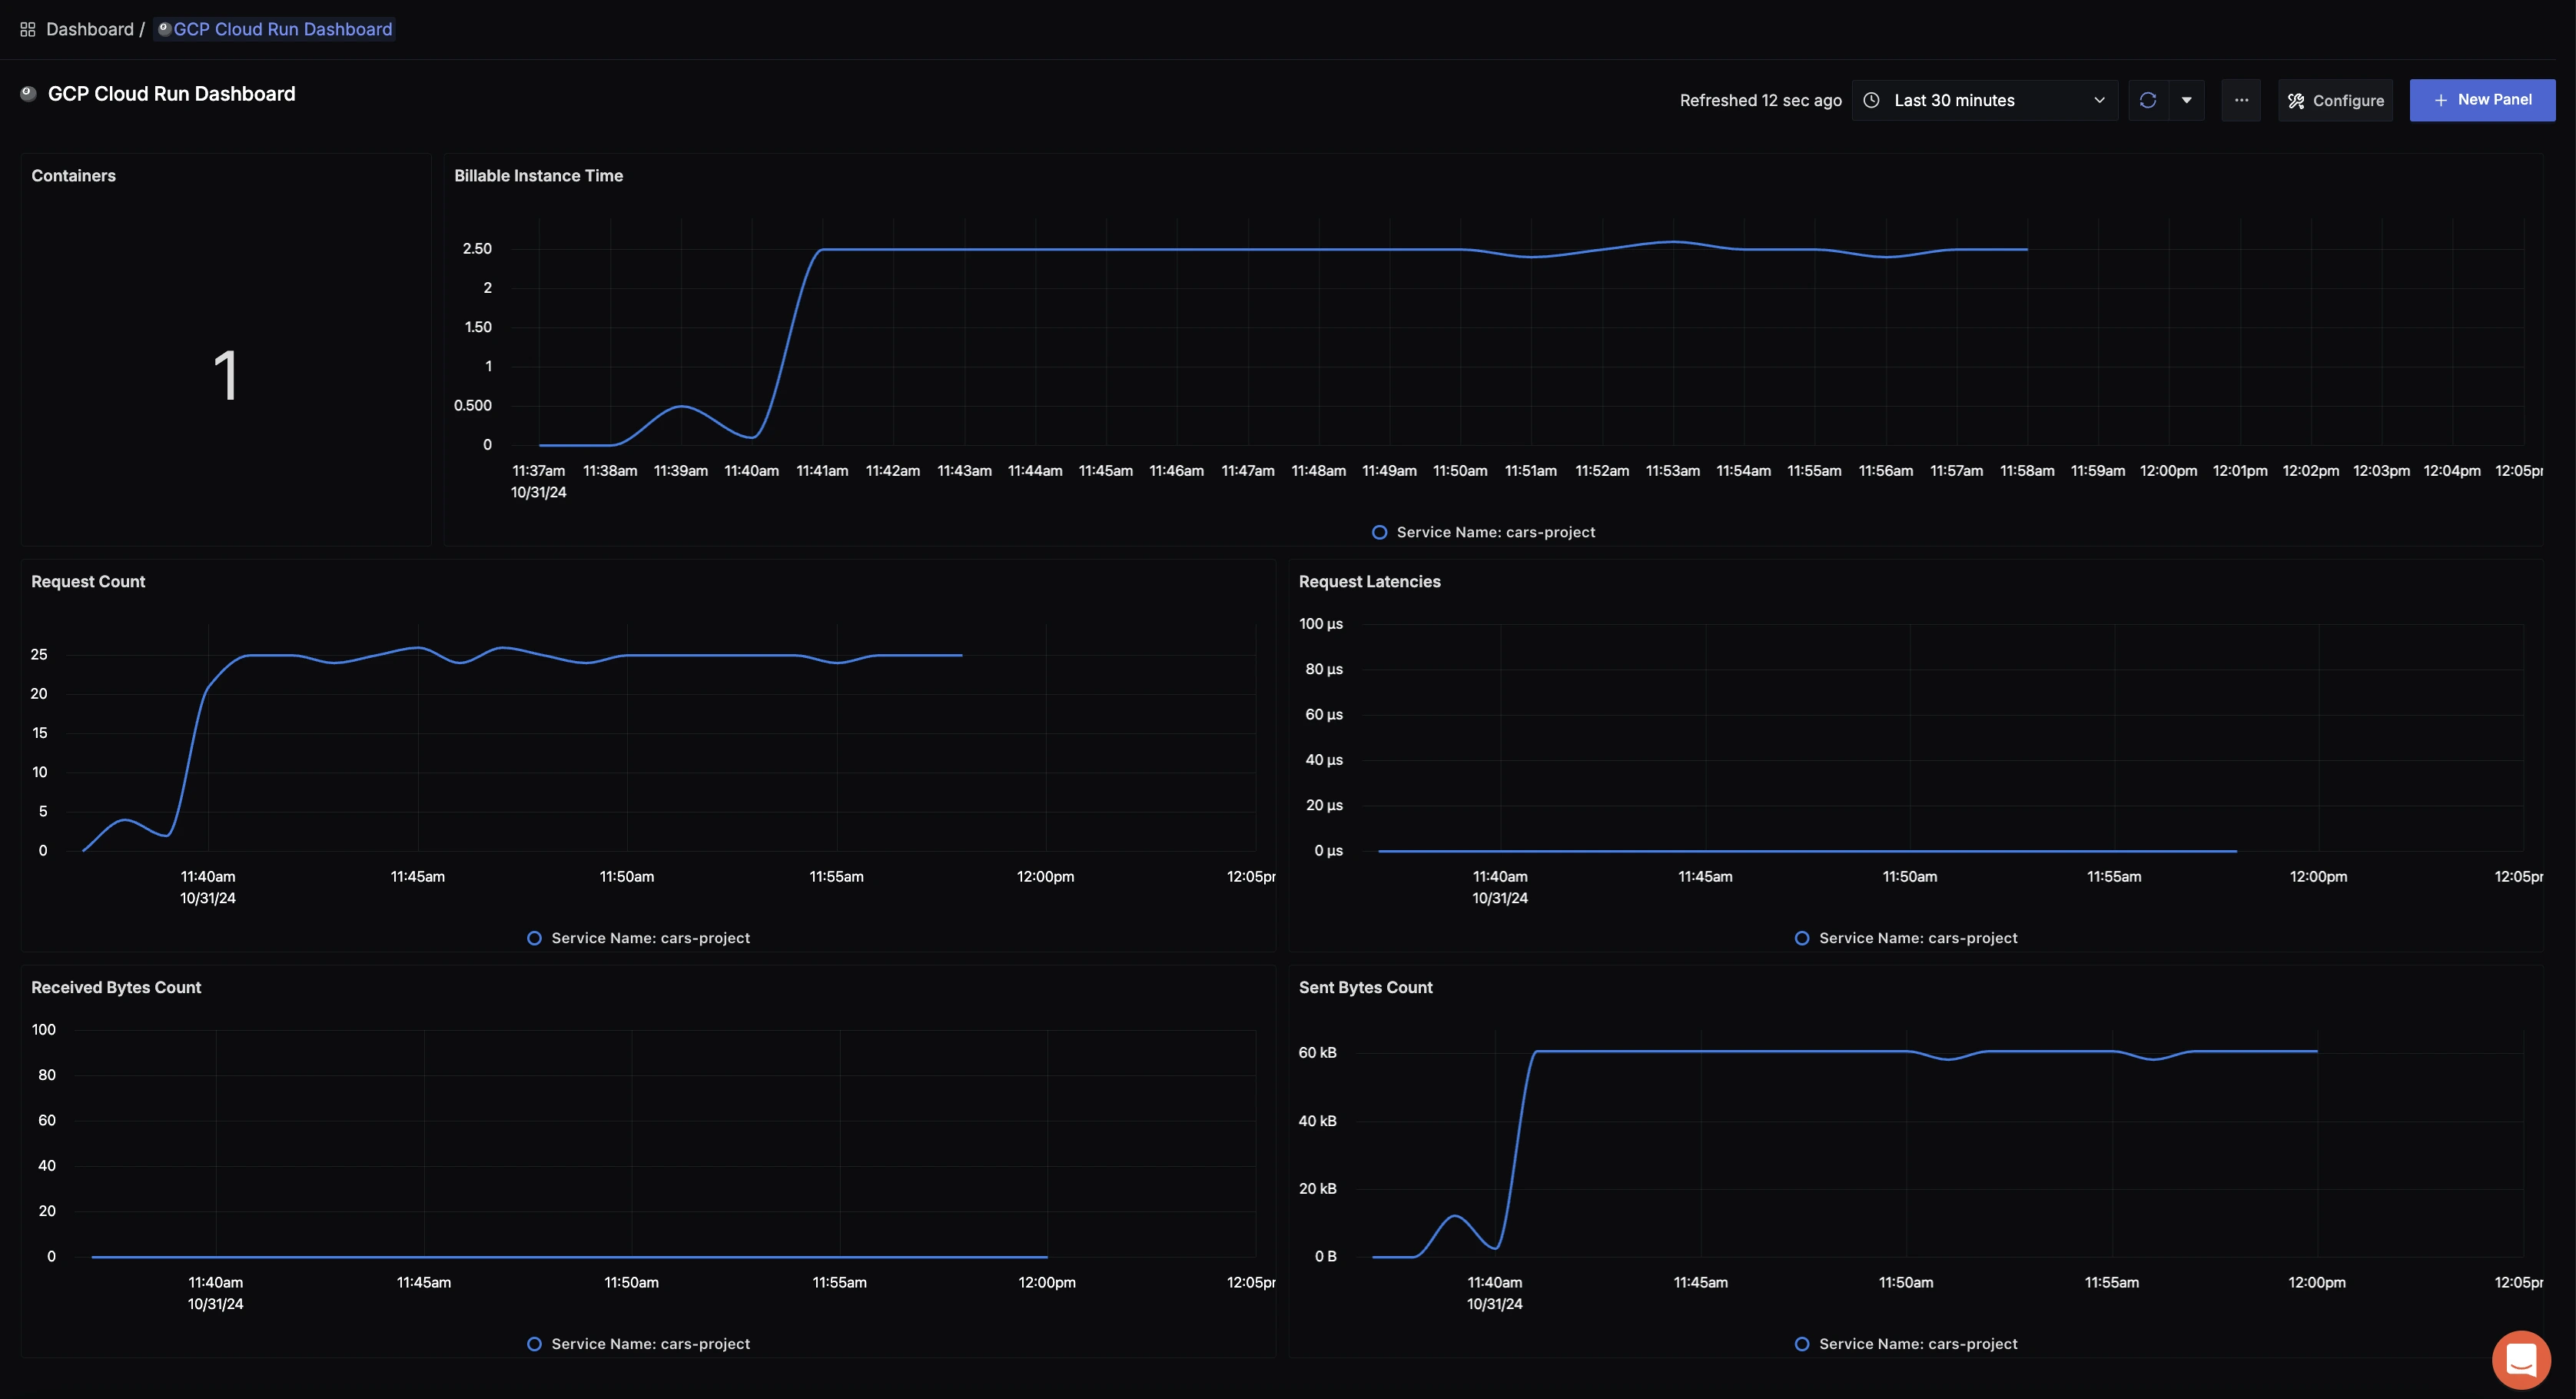Viewport: 2576px width, 1399px height.
Task: Toggle the Request Count legend cars-project series
Action: (639, 939)
